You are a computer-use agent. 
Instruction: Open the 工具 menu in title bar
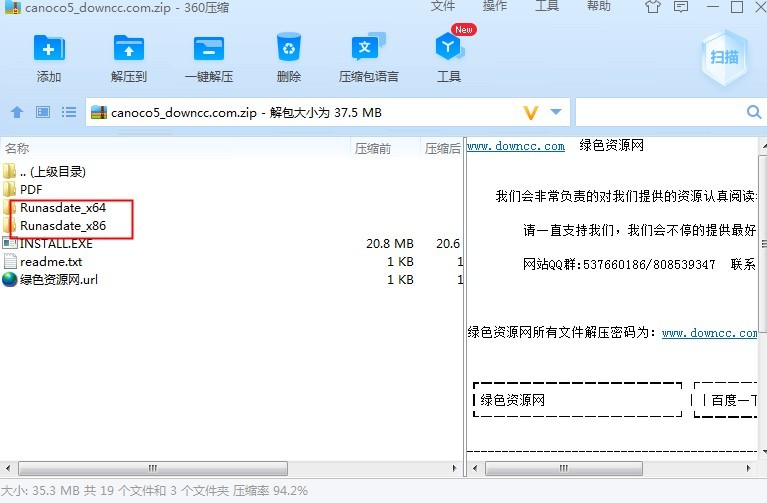tap(546, 6)
